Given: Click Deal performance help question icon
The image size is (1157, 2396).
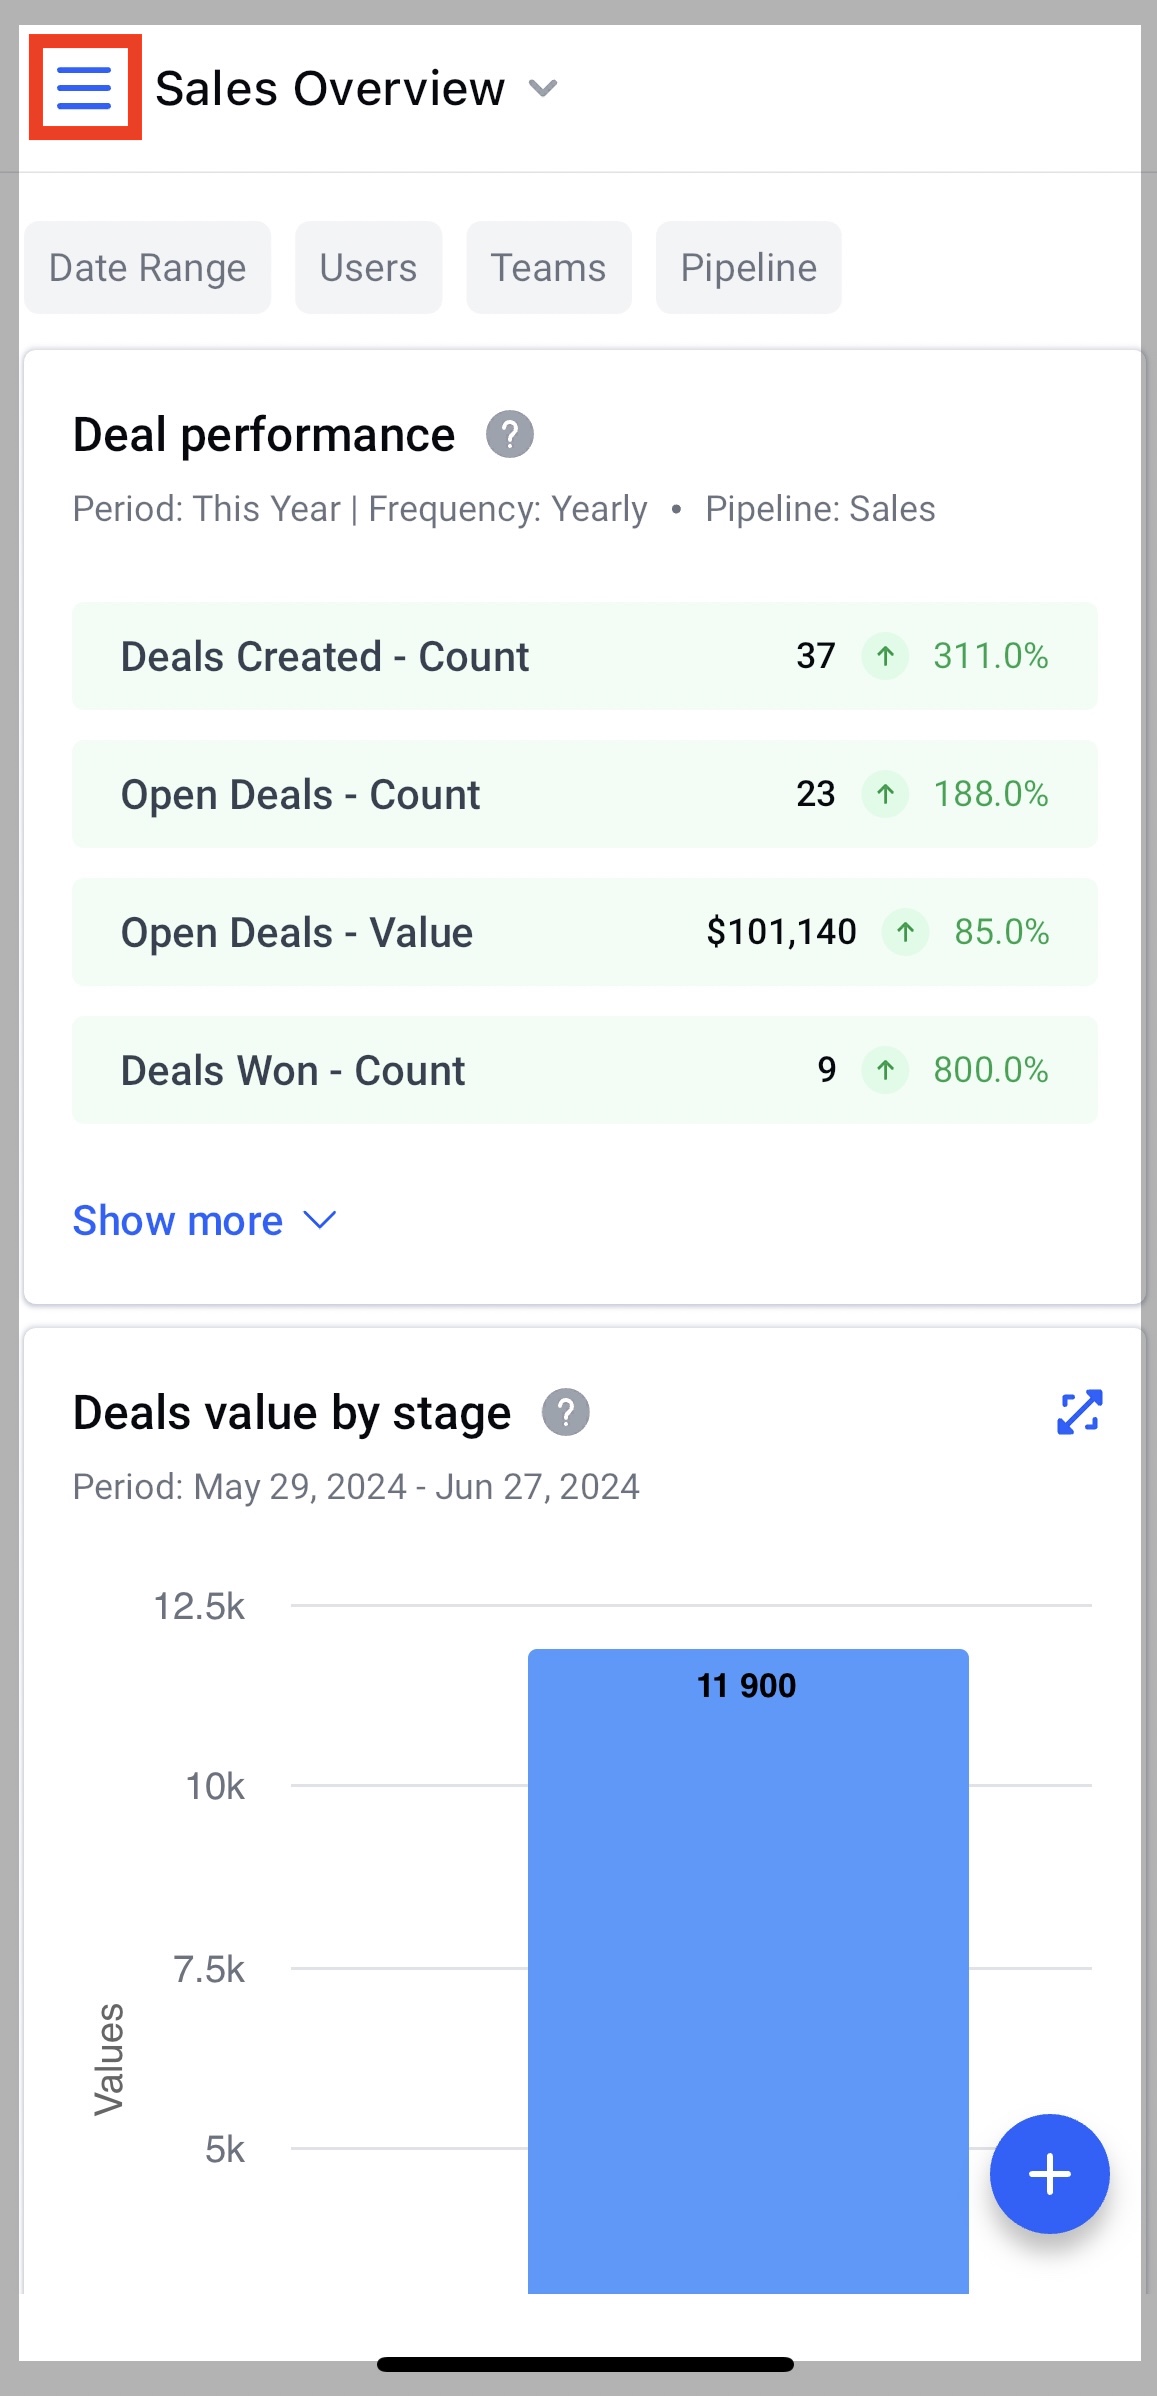Looking at the screenshot, I should click(510, 435).
